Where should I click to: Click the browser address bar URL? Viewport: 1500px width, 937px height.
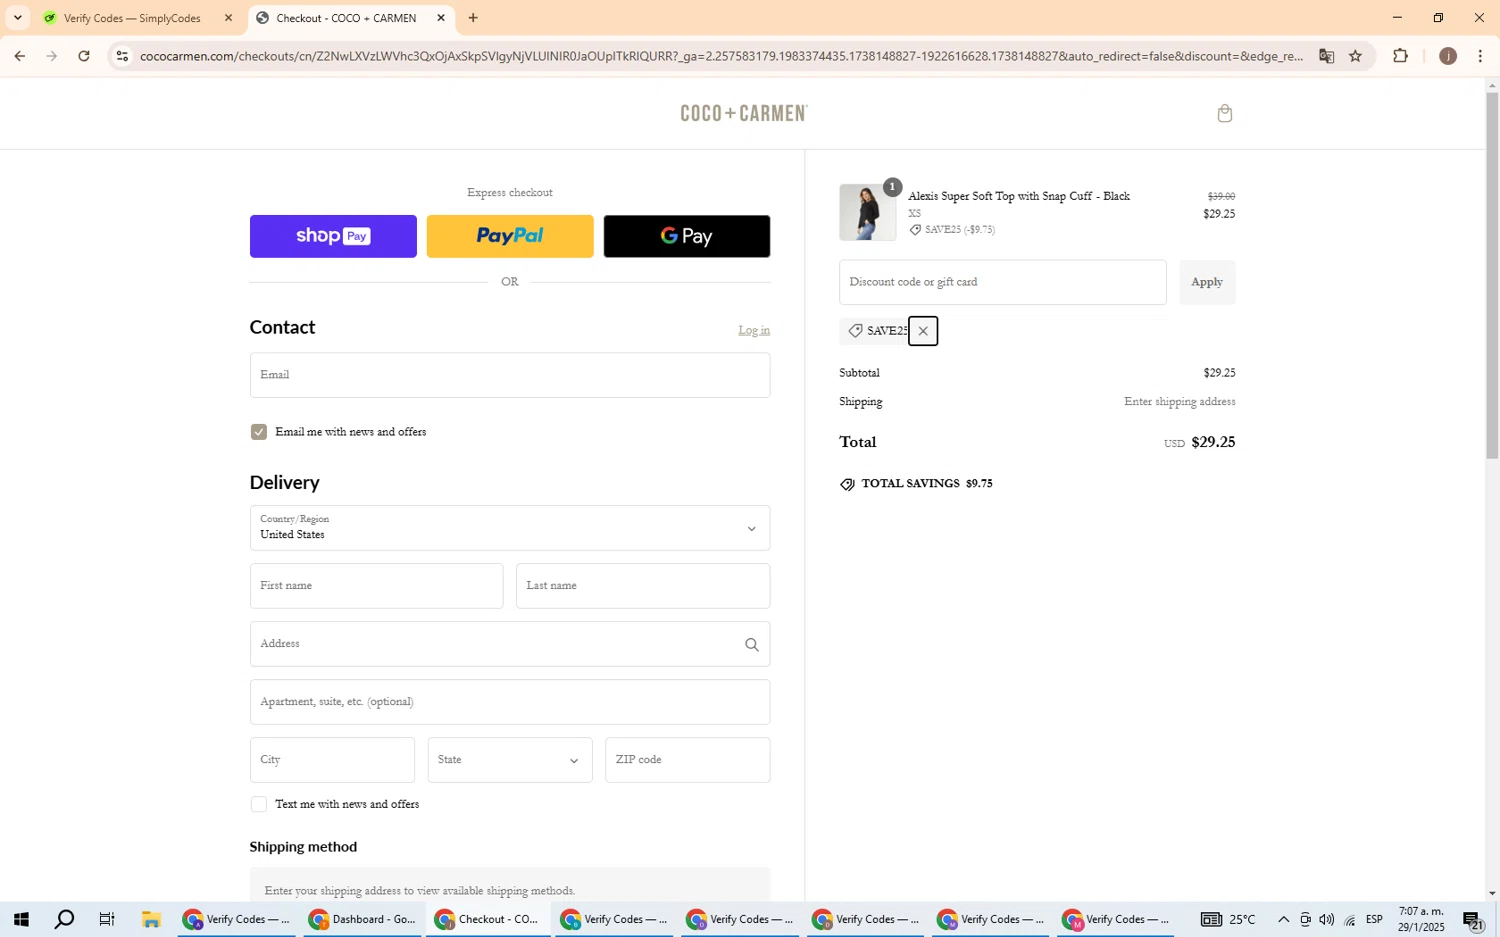720,56
